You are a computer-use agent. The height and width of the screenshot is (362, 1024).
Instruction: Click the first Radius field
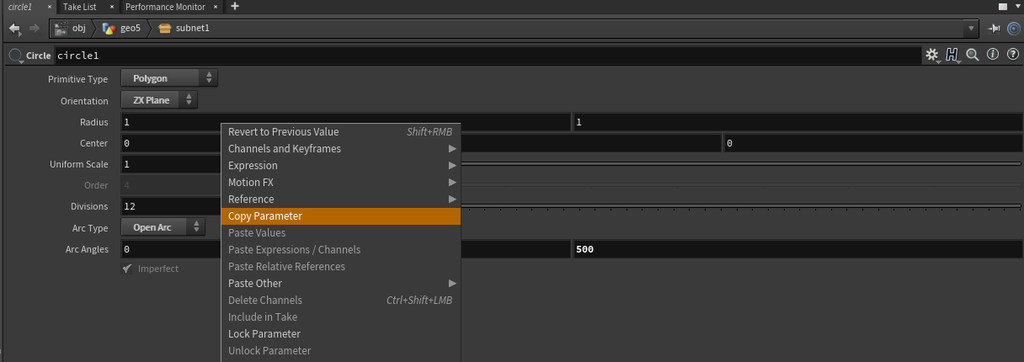[x=171, y=122]
